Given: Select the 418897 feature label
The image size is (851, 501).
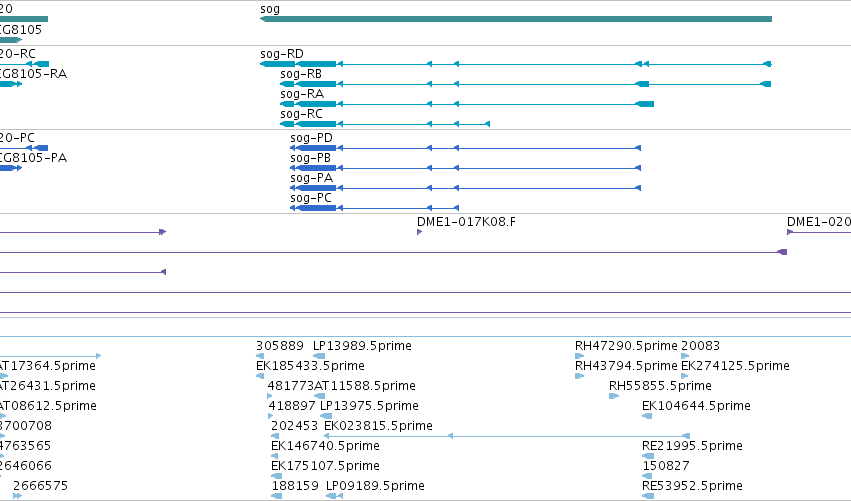Looking at the screenshot, I should point(291,406).
